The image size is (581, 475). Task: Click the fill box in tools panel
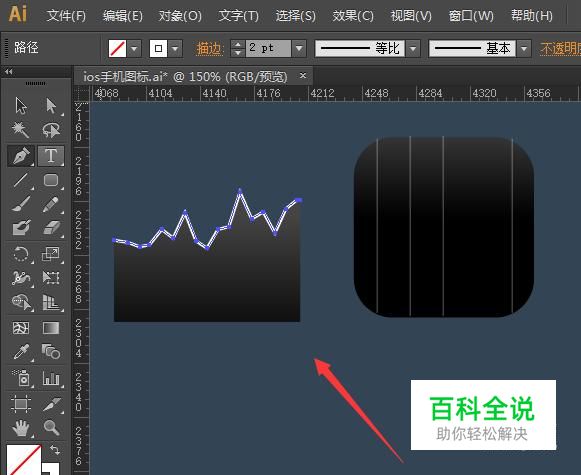tap(23, 459)
